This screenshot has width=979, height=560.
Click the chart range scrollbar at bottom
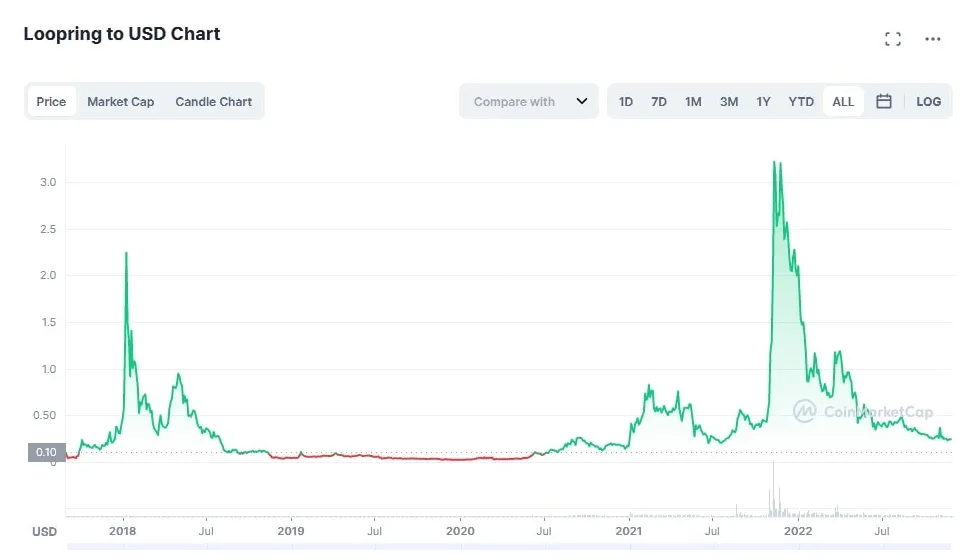[509, 546]
